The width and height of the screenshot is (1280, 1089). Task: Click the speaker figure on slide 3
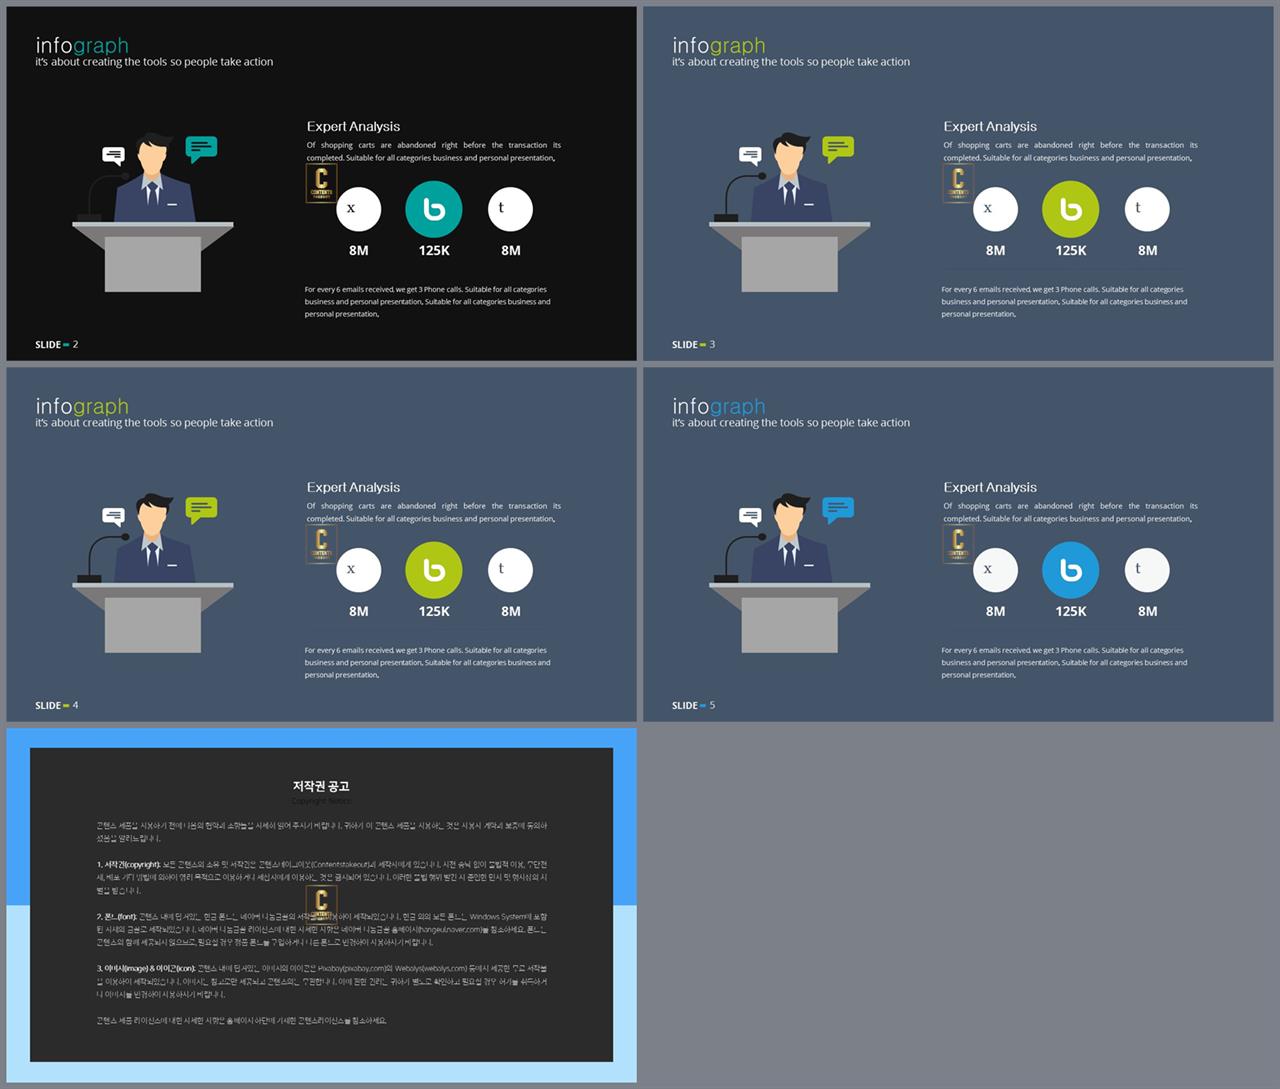pos(790,179)
